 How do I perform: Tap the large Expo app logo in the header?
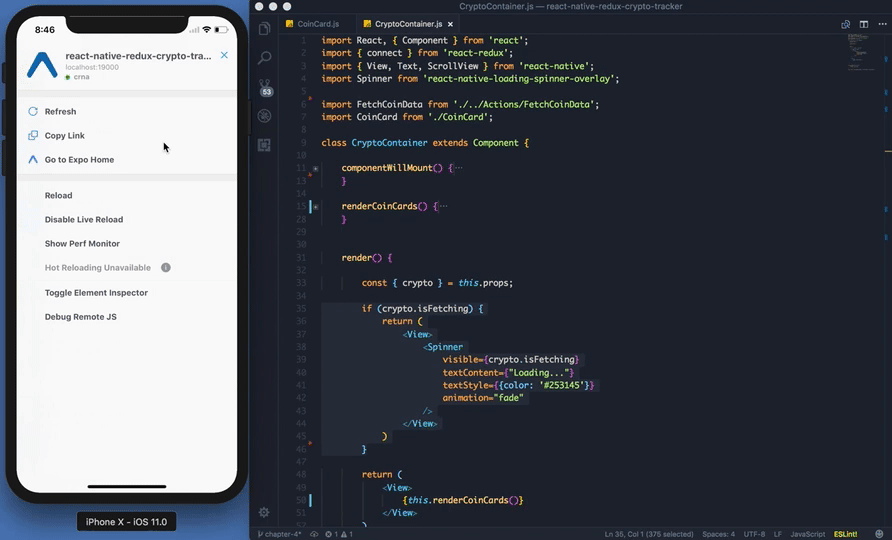42,65
